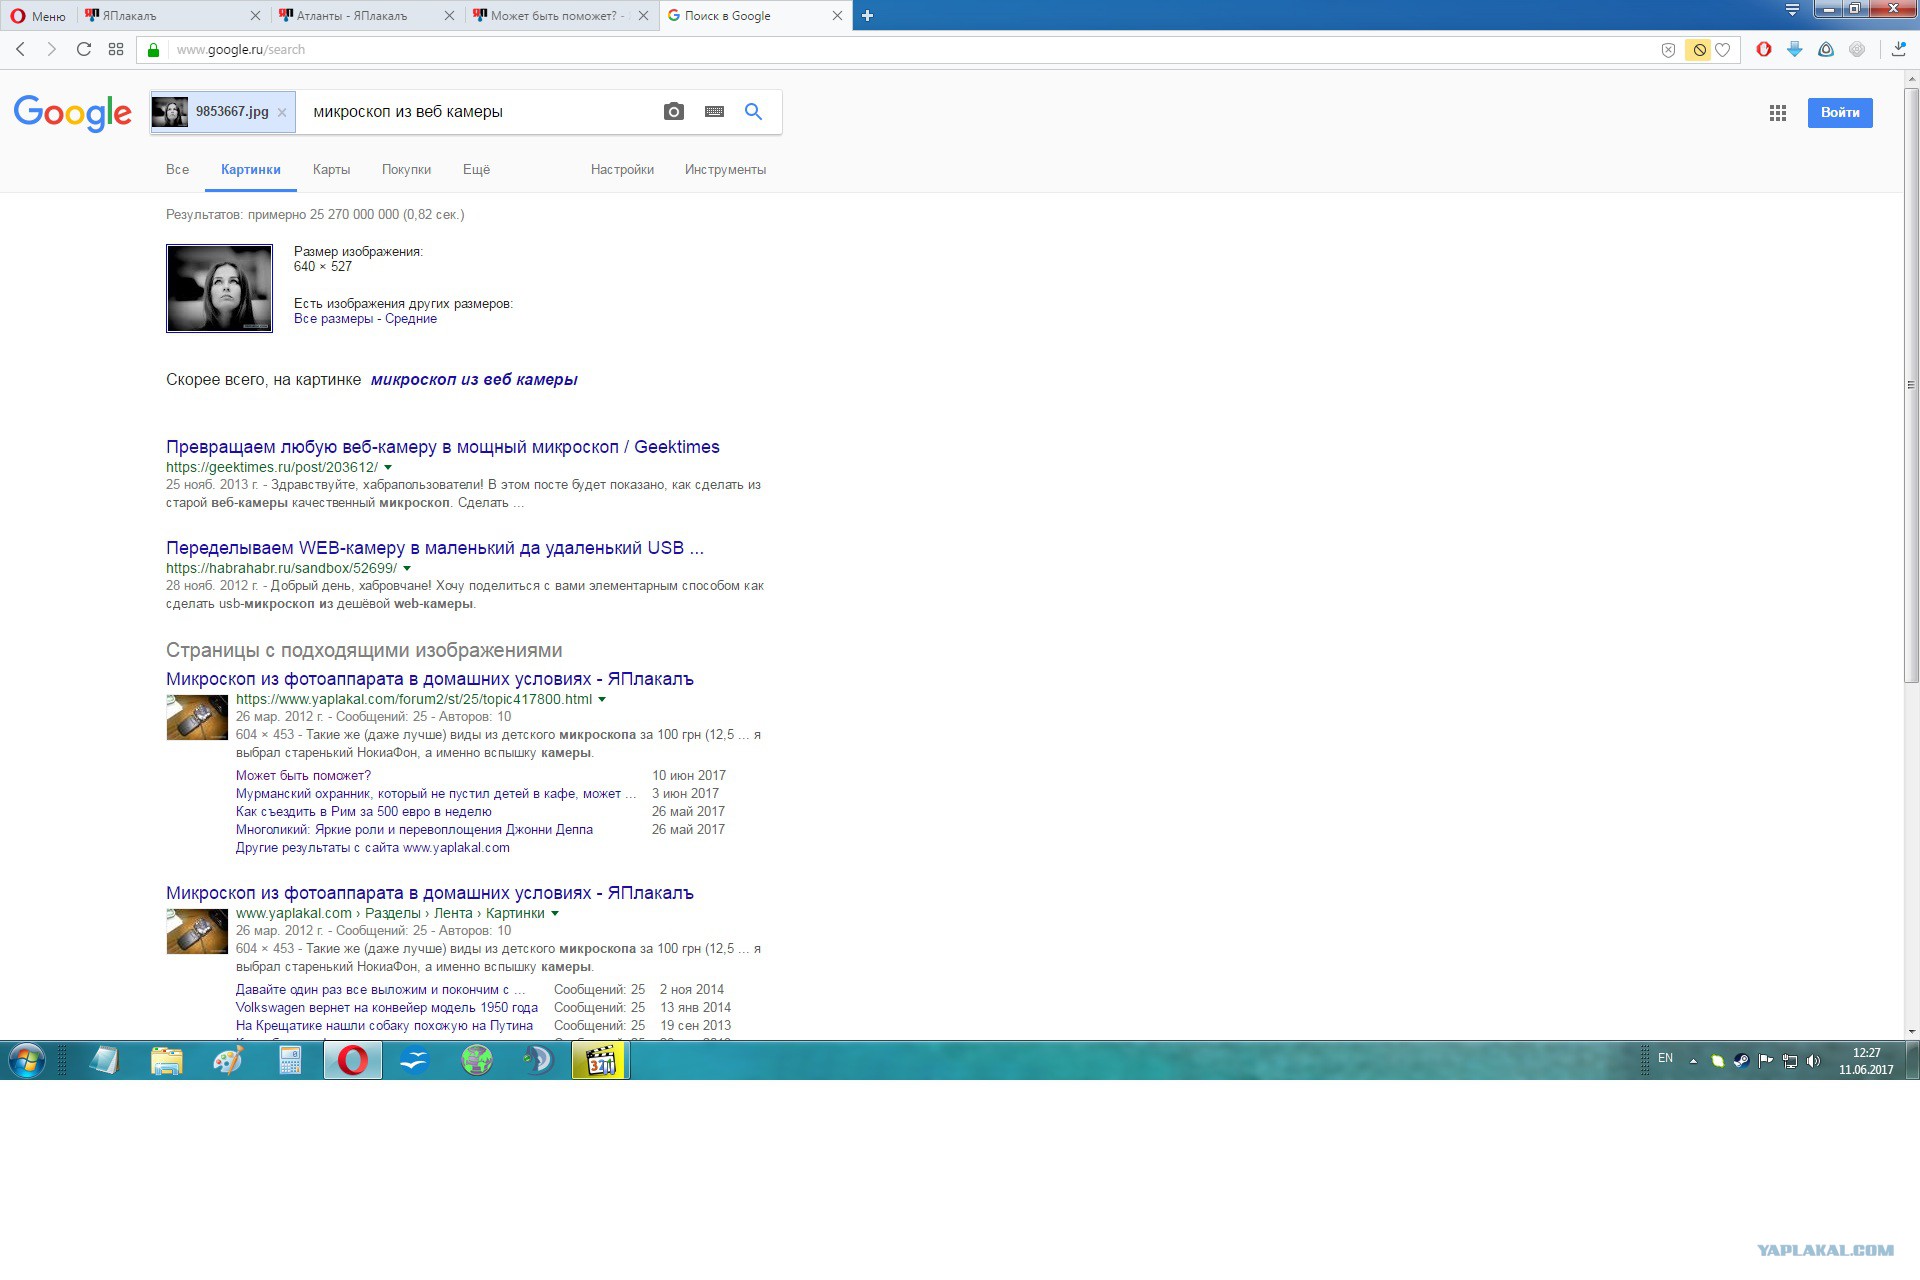Close the Поиск в Google tab
This screenshot has height=1280, width=1920.
click(837, 16)
